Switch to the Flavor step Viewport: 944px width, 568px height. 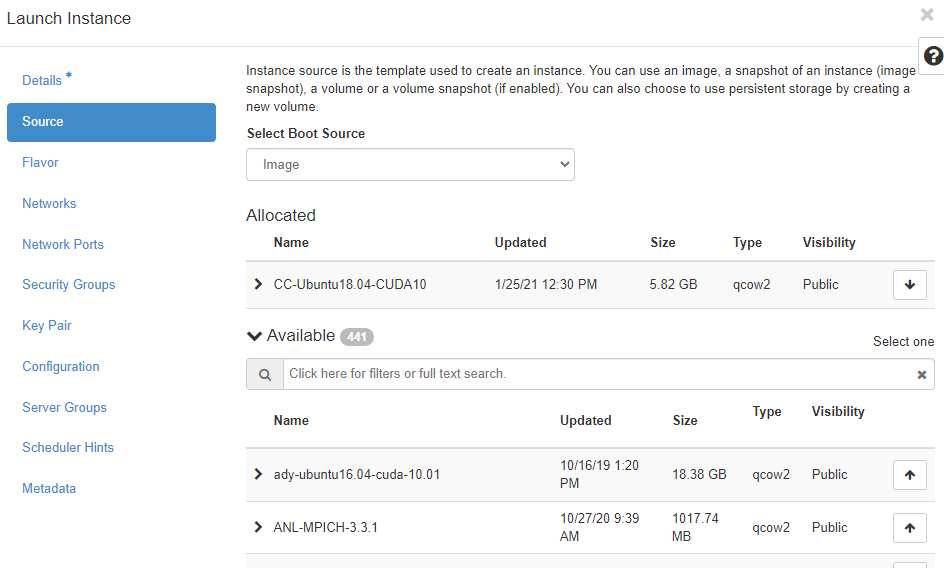[x=40, y=163]
